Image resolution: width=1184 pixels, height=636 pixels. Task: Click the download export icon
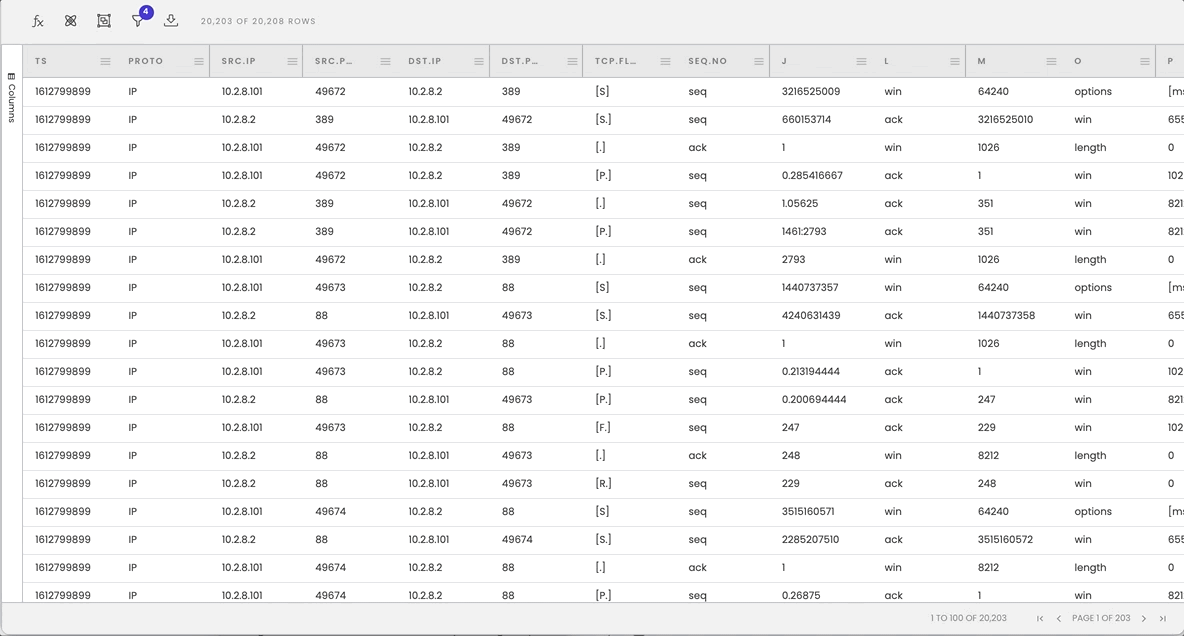pos(171,20)
